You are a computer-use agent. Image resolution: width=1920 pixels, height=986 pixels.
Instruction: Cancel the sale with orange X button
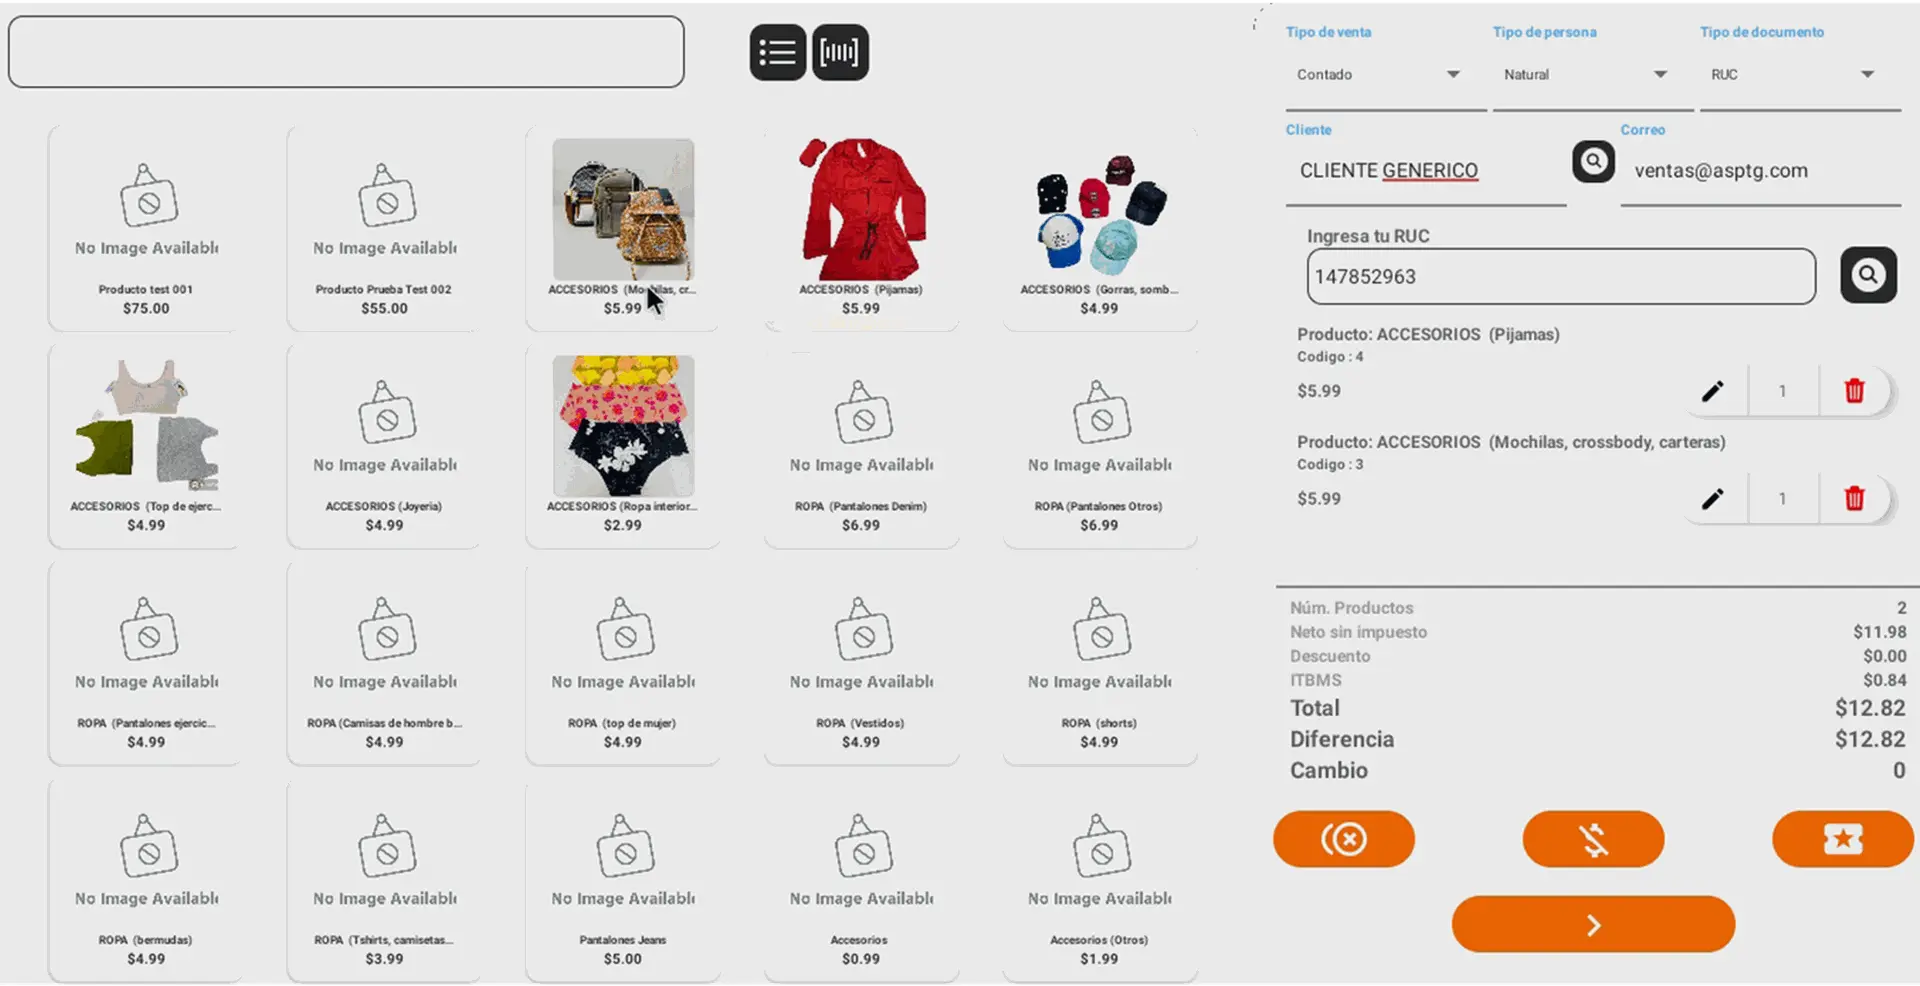1343,839
